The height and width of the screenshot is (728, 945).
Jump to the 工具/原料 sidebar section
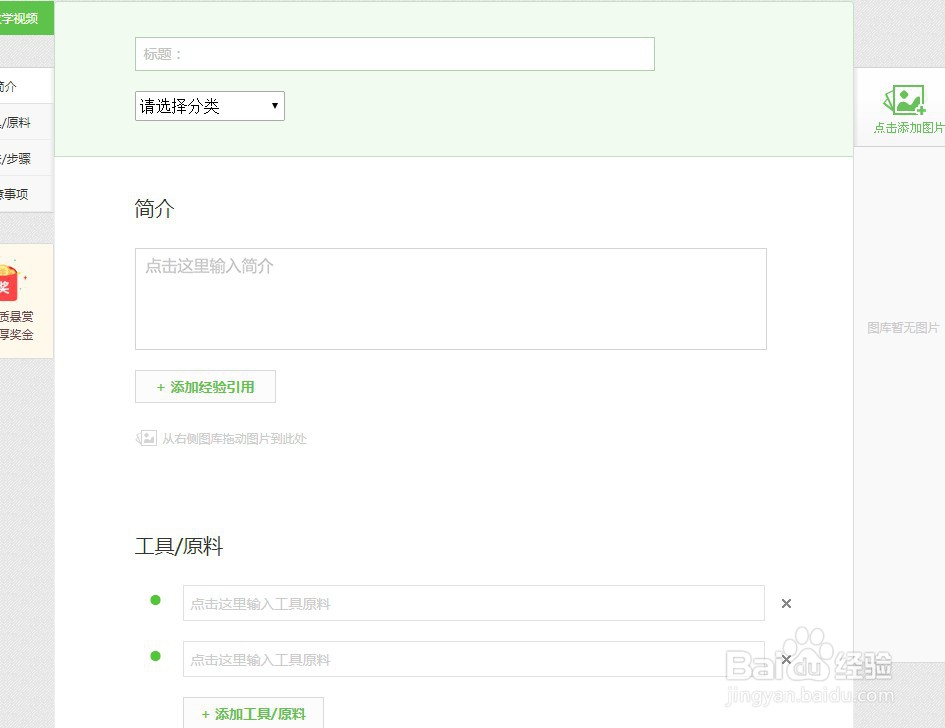click(15, 121)
